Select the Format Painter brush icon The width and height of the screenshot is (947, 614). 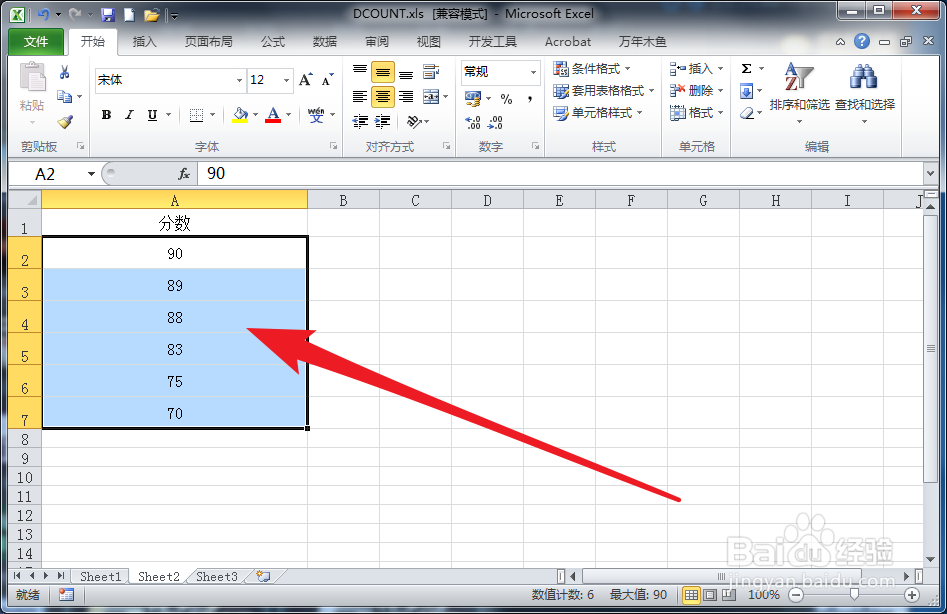click(65, 122)
